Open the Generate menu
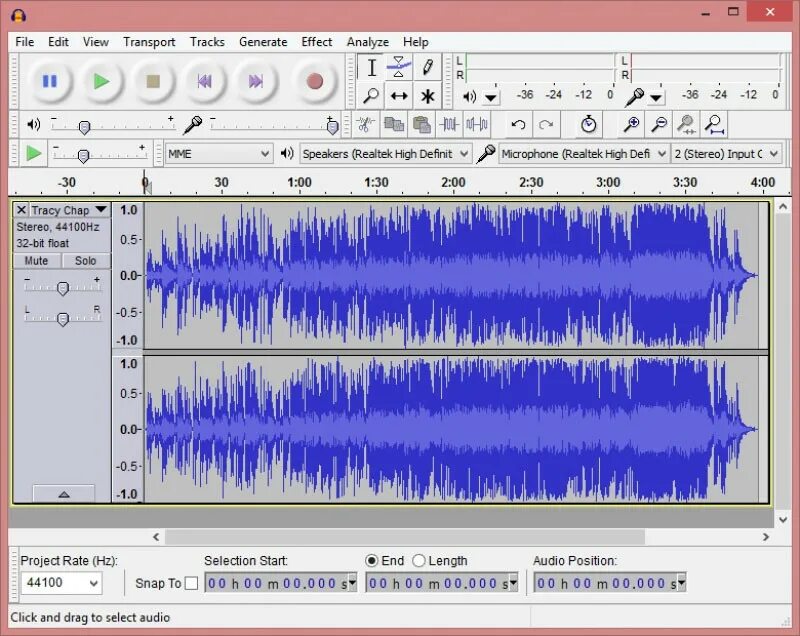The image size is (800, 636). click(x=263, y=42)
